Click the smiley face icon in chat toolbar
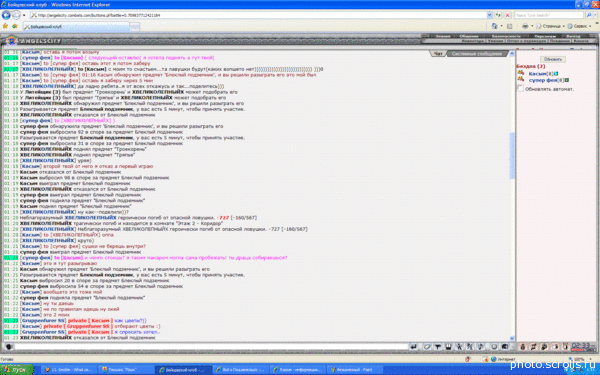 tap(494, 347)
